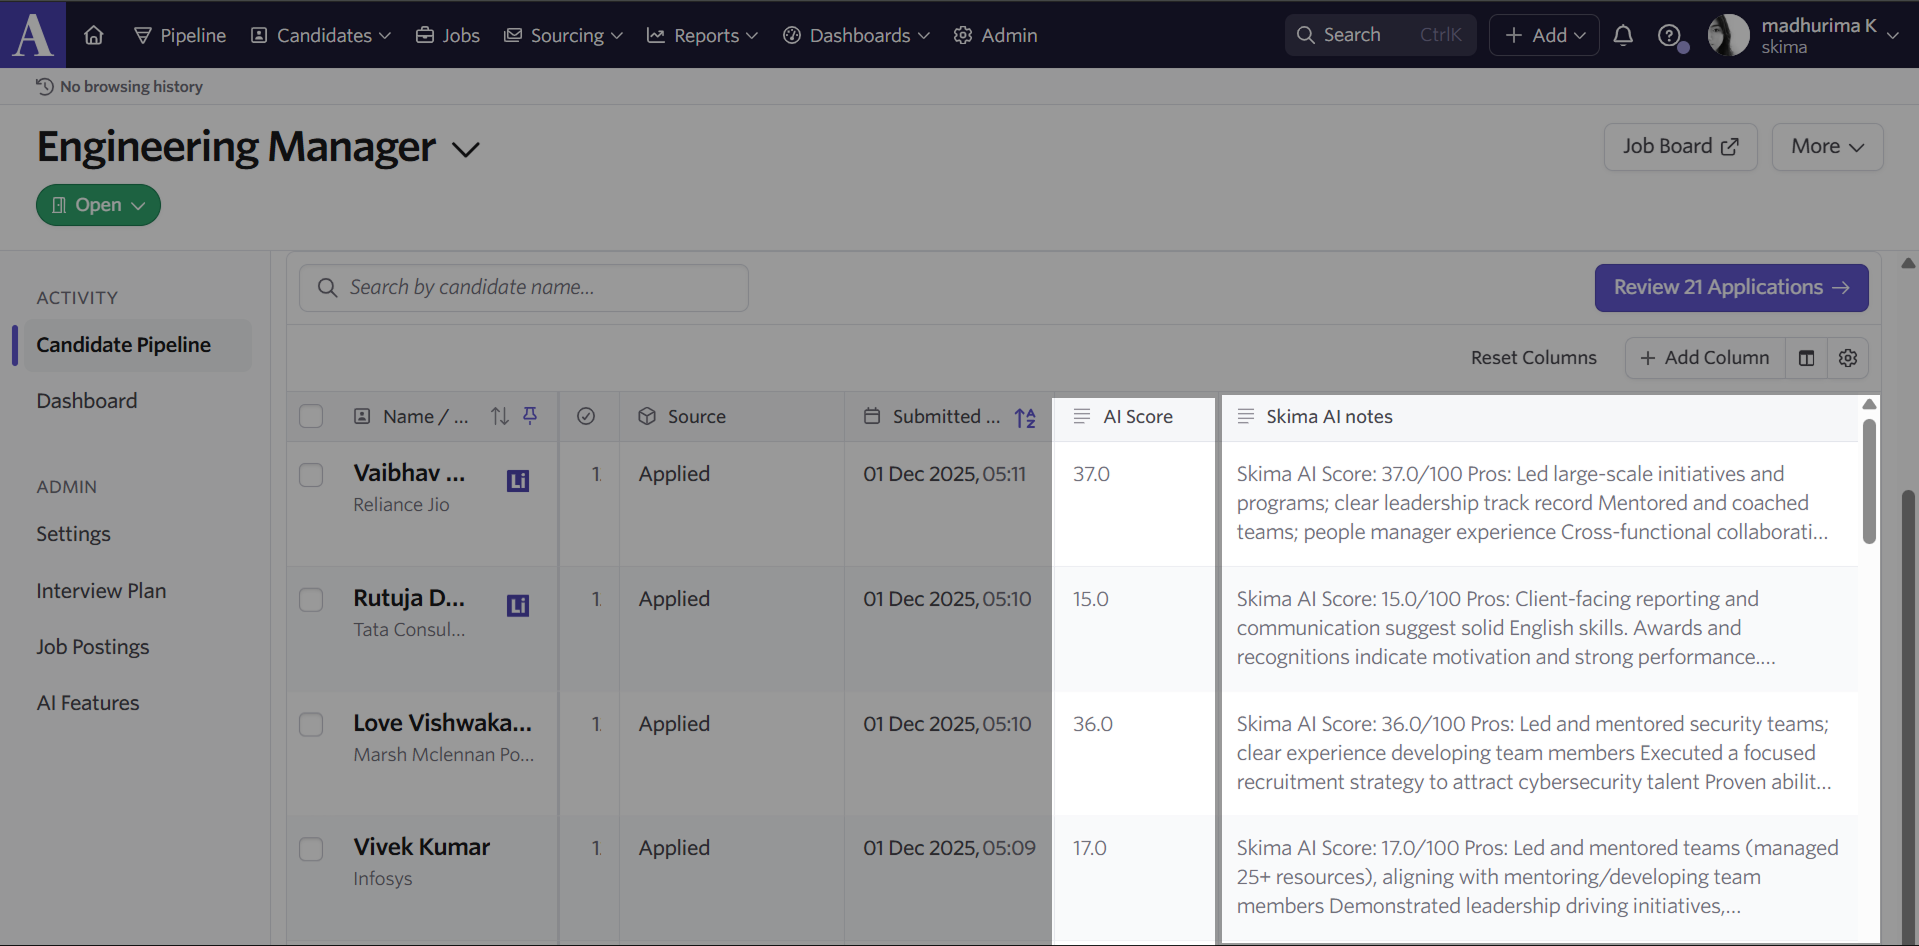Screen dimensions: 1919x946
Task: Check the select-all header checkbox
Action: [x=311, y=416]
